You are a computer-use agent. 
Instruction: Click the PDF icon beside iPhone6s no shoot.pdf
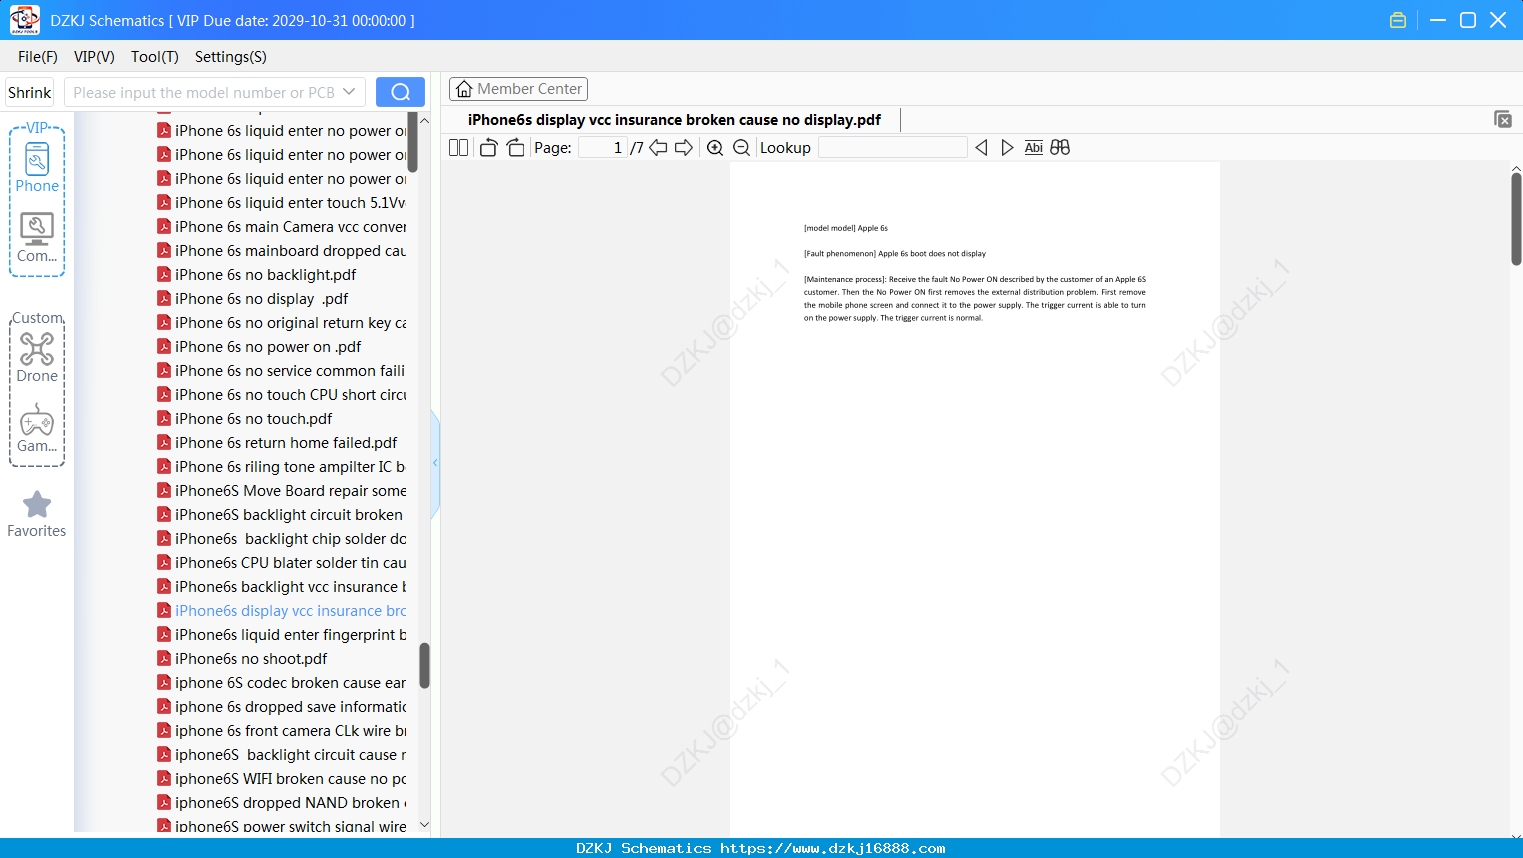point(164,658)
